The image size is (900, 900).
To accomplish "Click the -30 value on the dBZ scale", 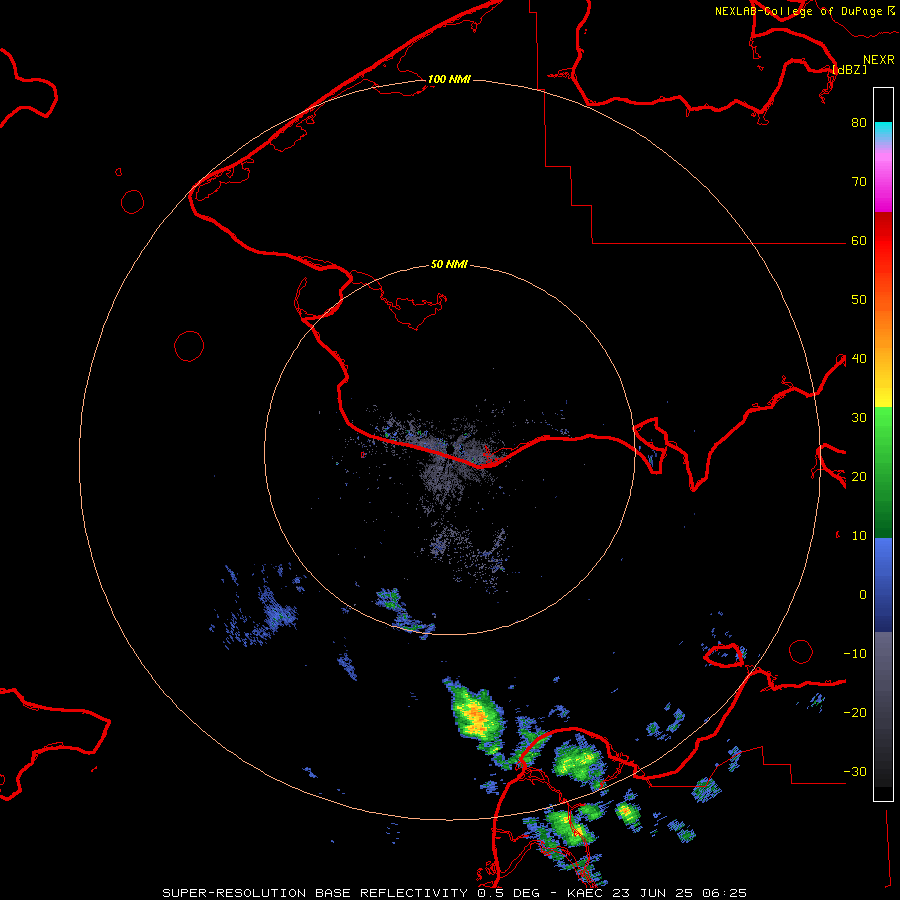I will [x=855, y=772].
